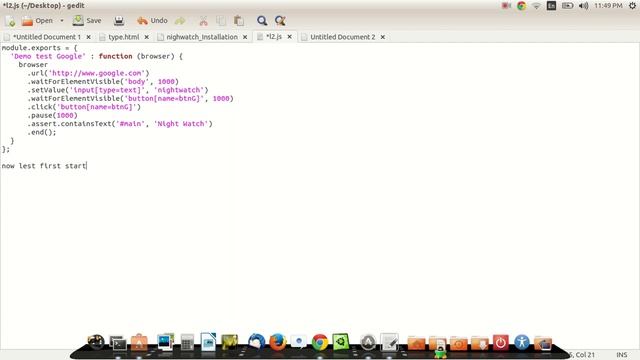Screen dimensions: 640x360
Task: Click the .pause(1000) line
Action: (x=52, y=116)
